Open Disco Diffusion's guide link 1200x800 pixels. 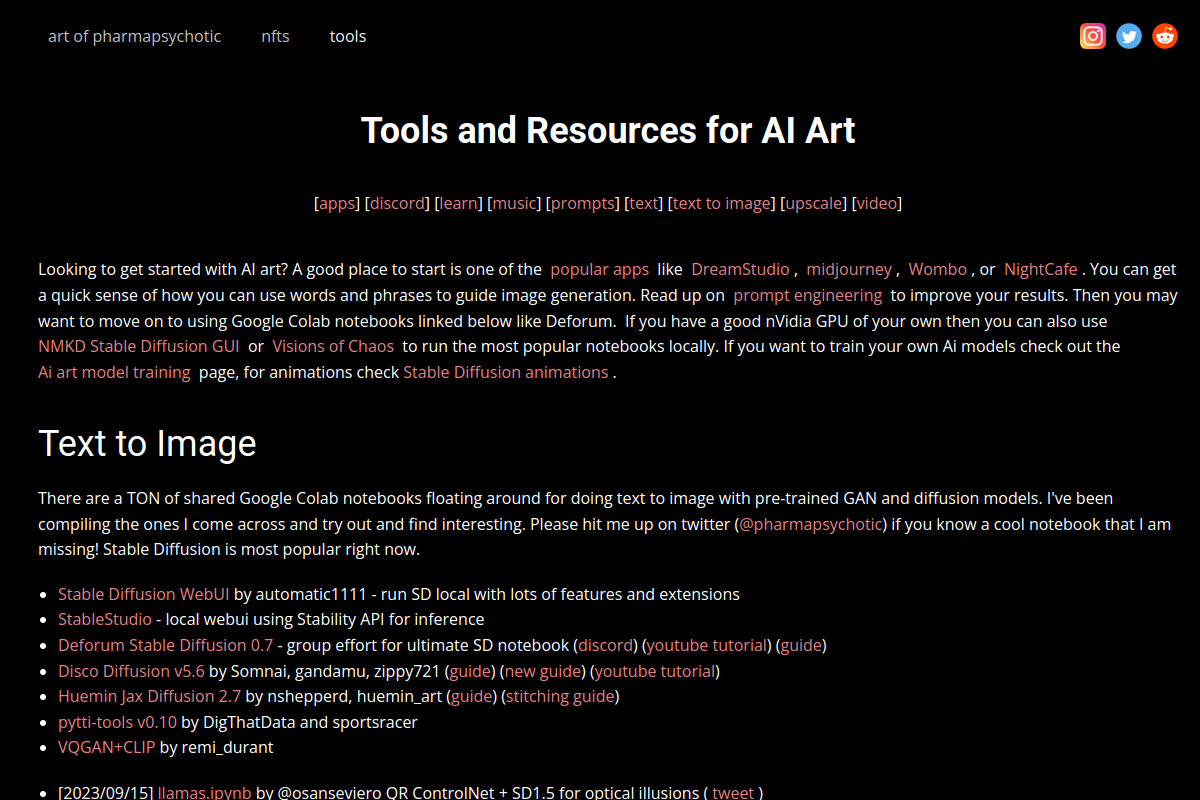(470, 671)
